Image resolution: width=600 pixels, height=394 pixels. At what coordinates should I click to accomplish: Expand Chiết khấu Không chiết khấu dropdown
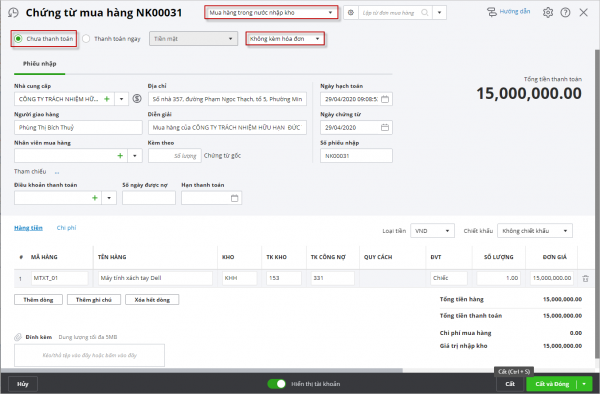tap(535, 231)
